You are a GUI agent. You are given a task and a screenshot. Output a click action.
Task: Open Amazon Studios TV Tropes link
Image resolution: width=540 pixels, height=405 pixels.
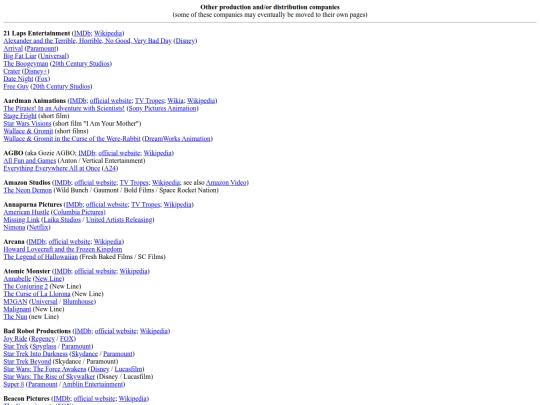click(134, 183)
